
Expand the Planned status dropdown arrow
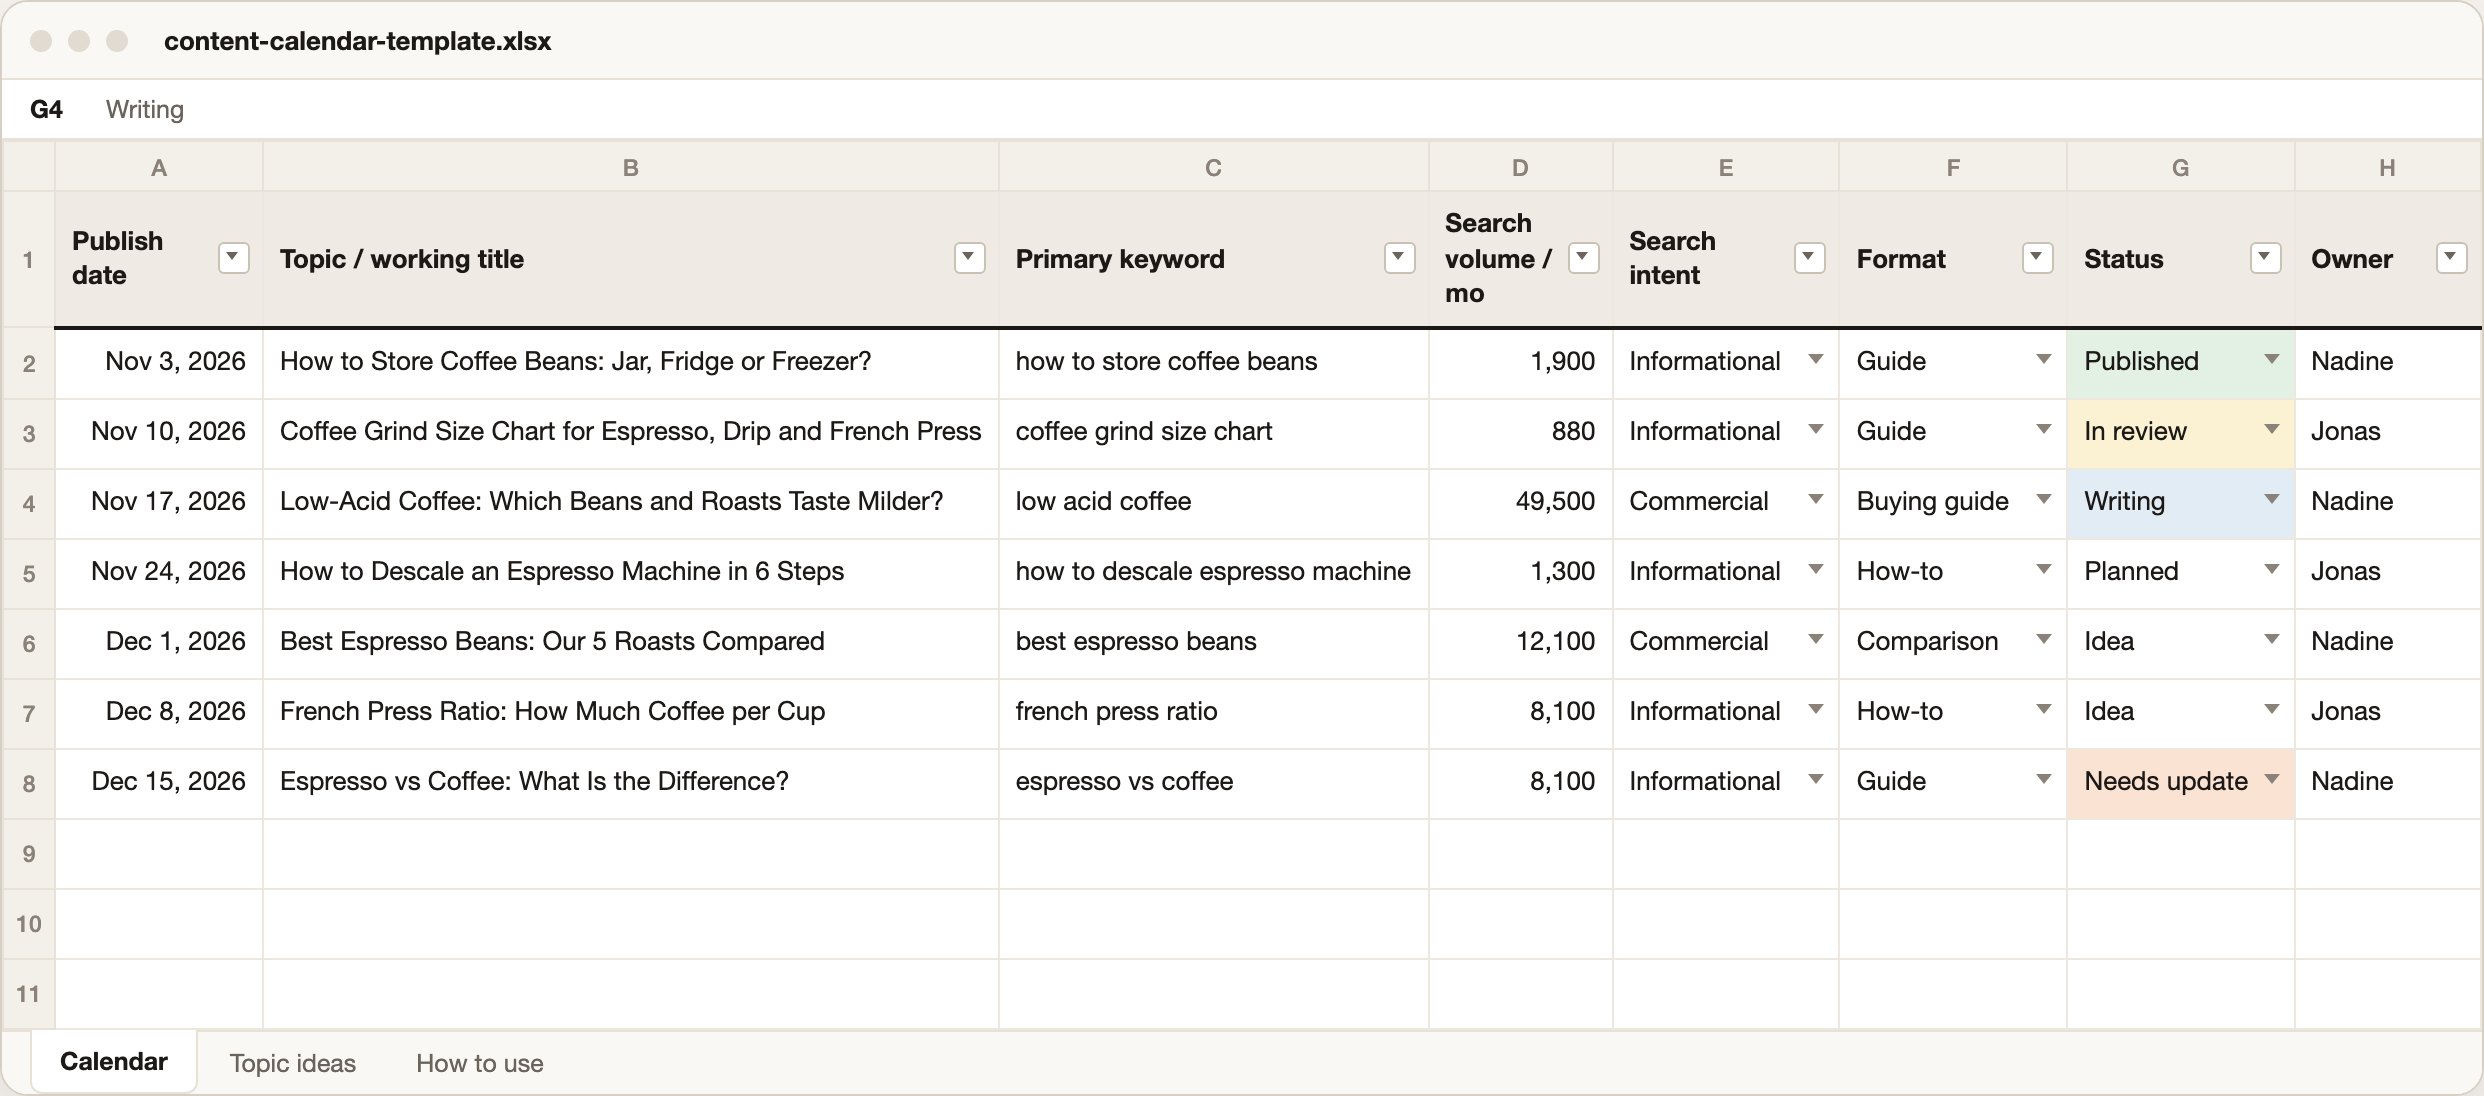tap(2271, 570)
